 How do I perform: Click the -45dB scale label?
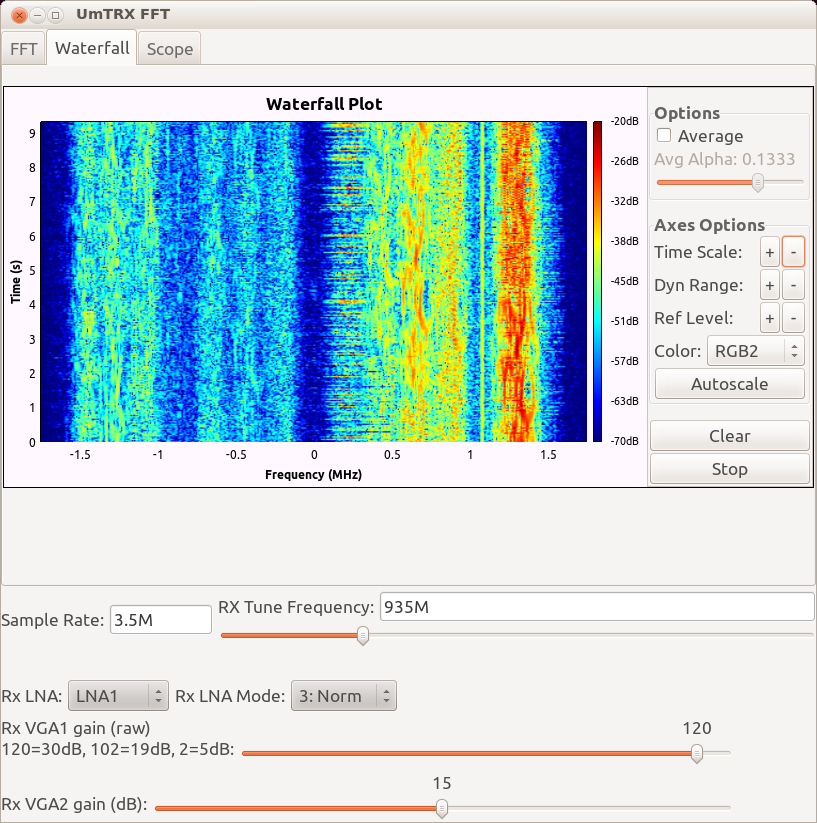pos(624,281)
